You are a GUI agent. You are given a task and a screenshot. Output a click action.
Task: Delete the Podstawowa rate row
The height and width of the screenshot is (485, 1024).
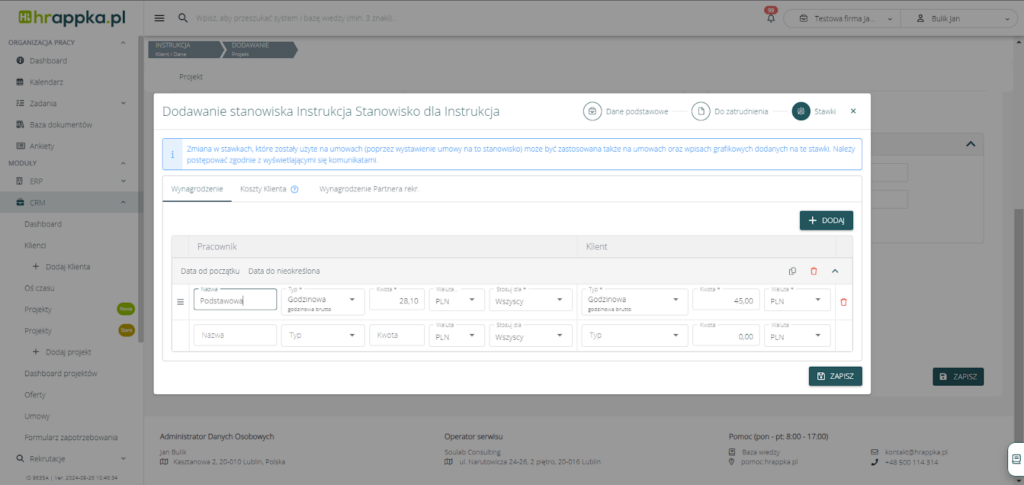coord(843,302)
